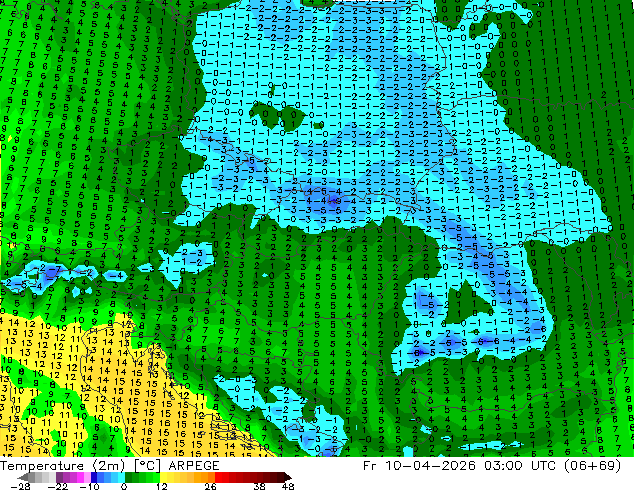Click the green segment of the color legend

coord(142,477)
